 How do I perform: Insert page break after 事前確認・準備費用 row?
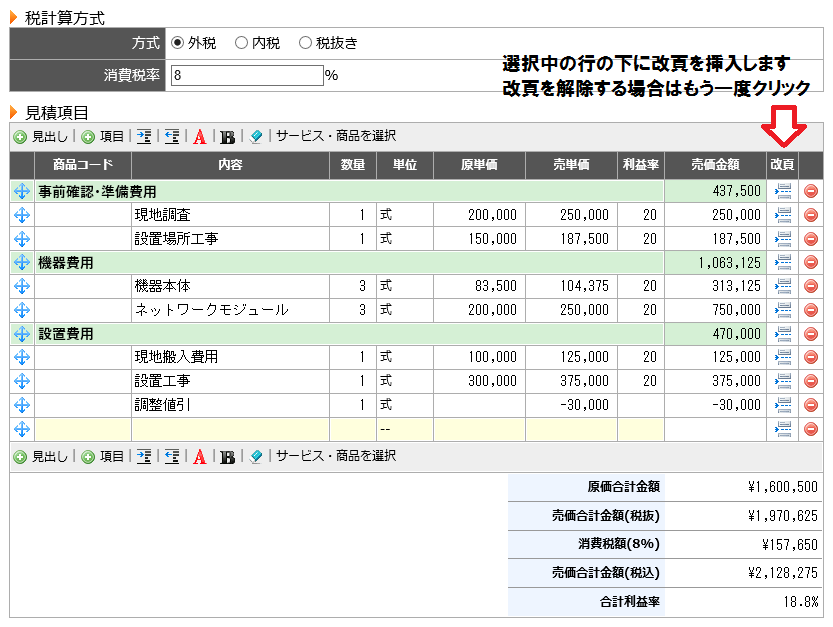click(x=783, y=191)
